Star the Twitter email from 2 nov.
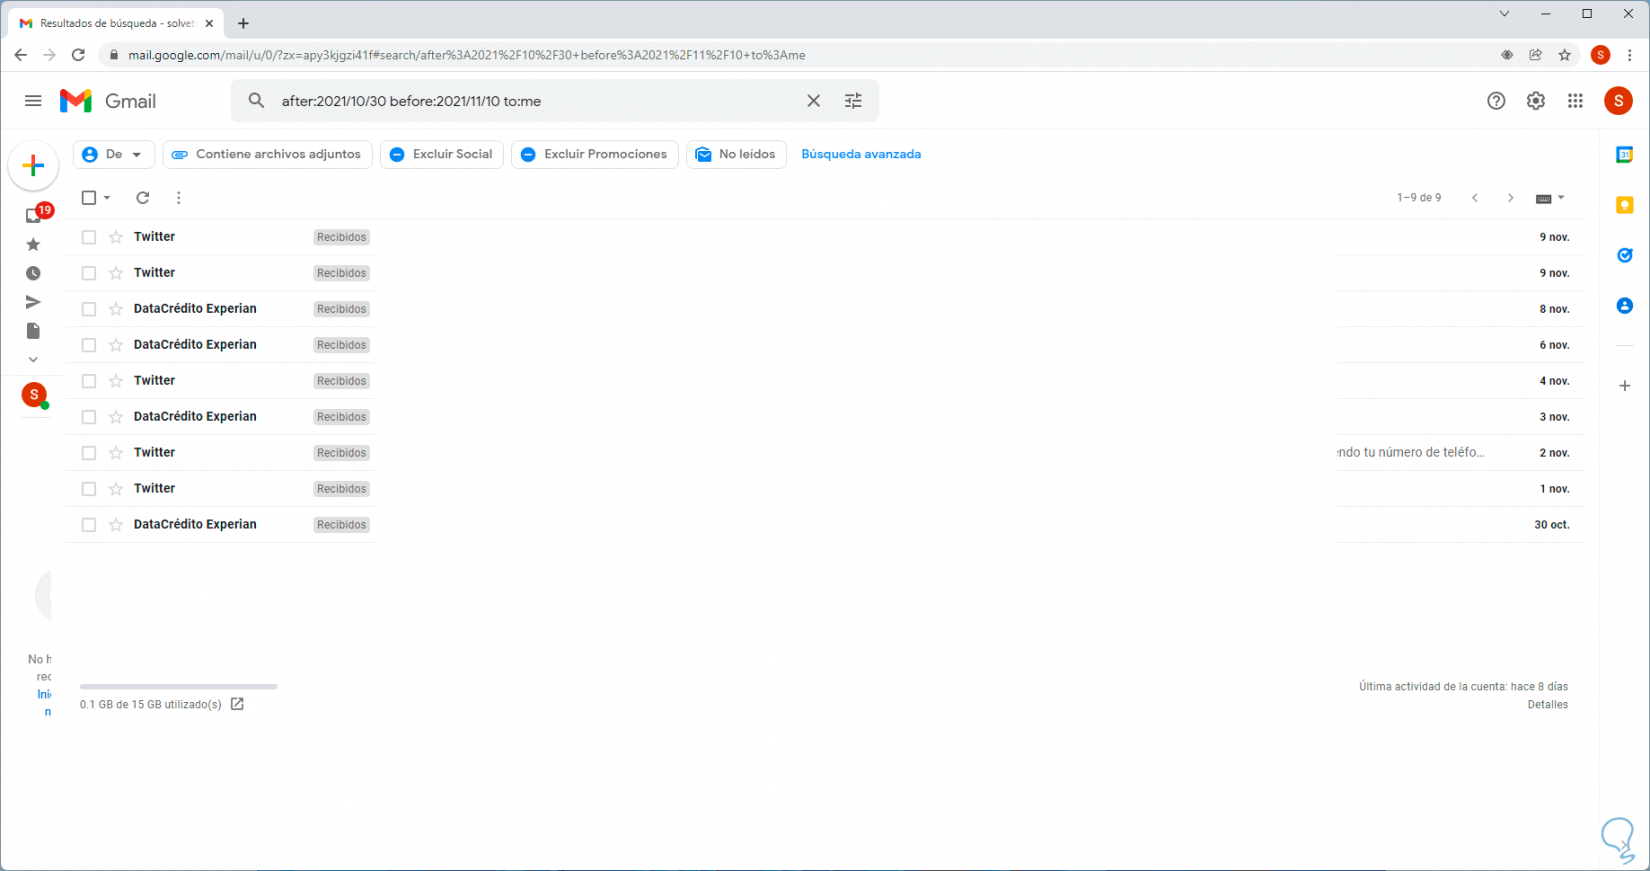Viewport: 1650px width, 871px height. click(x=116, y=453)
